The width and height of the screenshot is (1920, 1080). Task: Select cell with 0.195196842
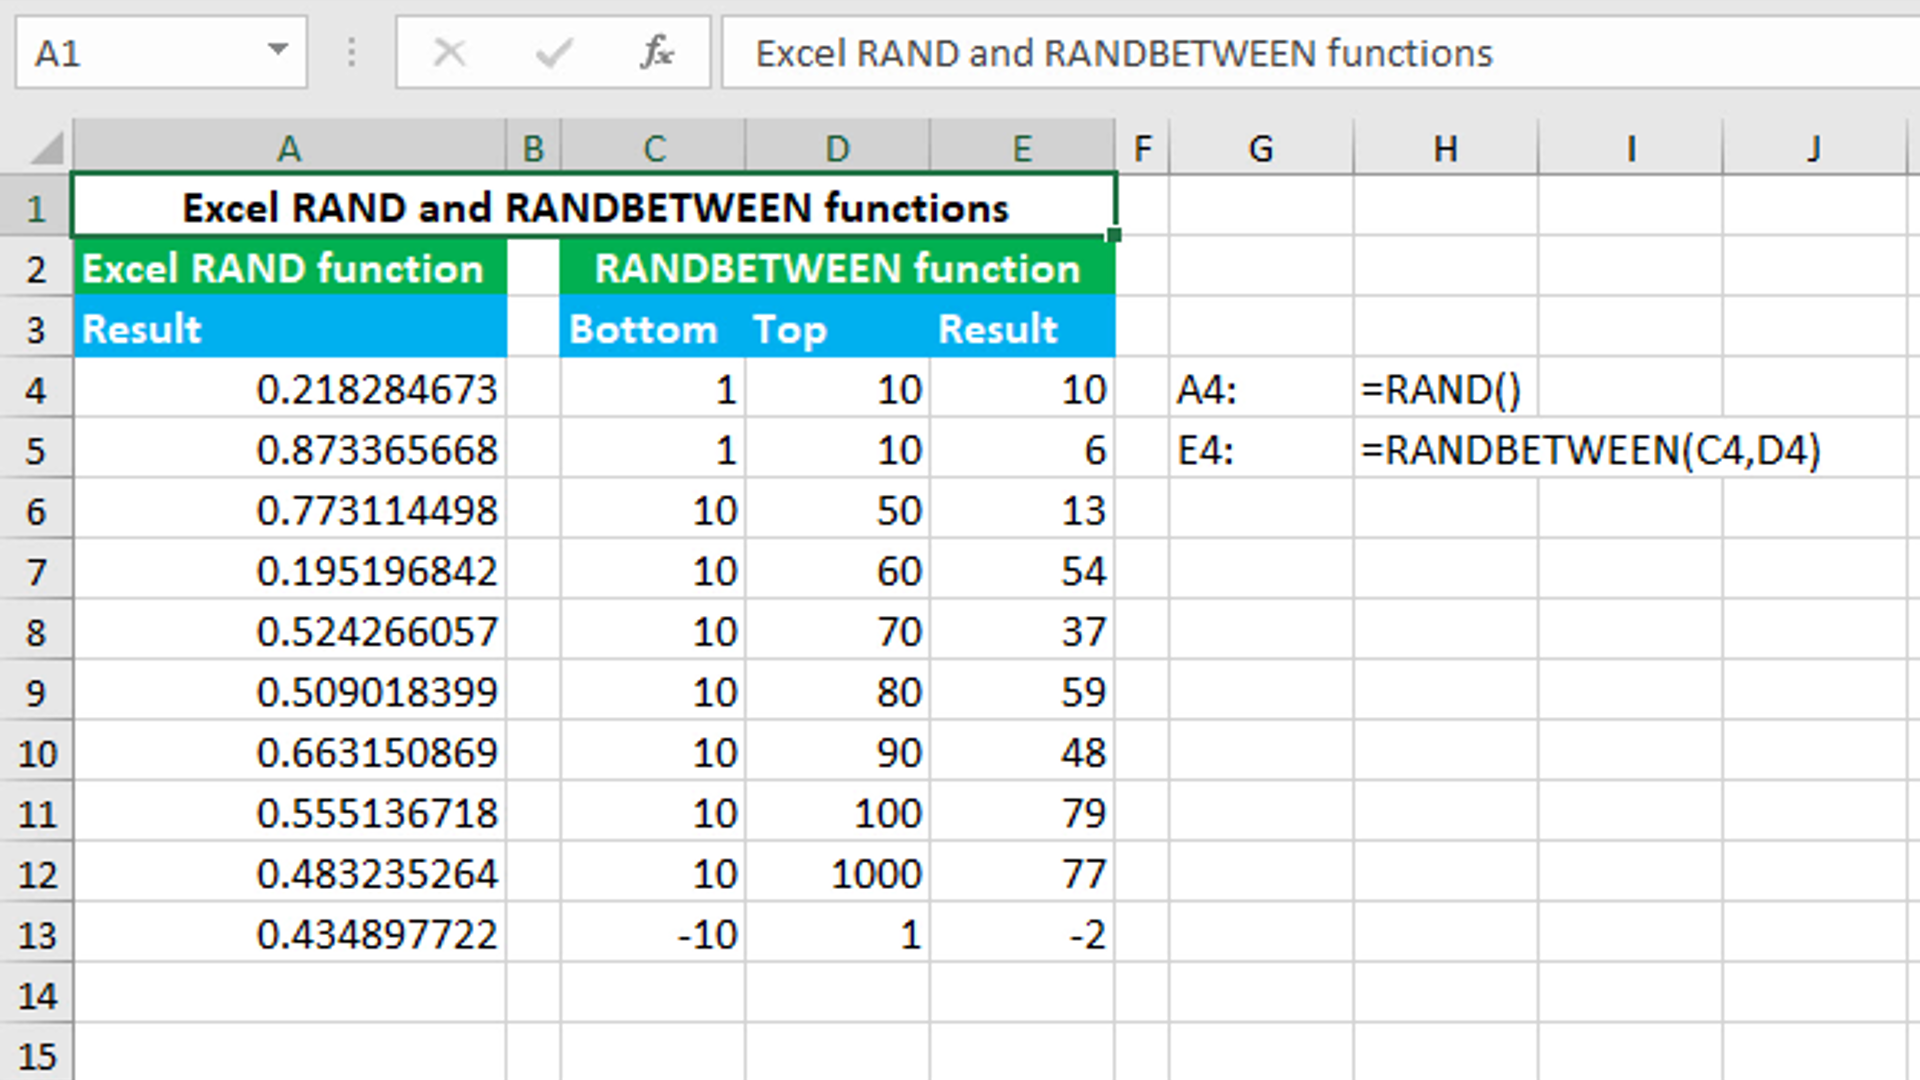290,571
